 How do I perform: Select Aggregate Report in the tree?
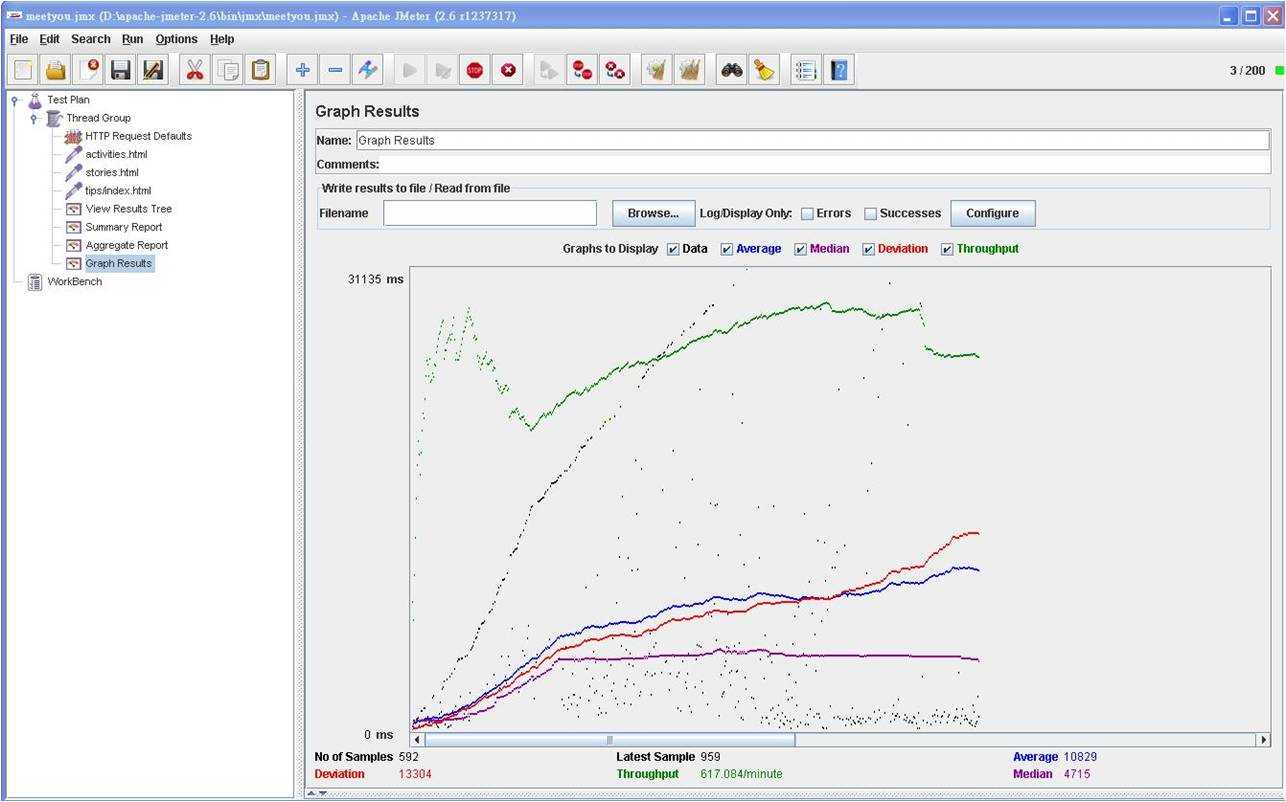[x=126, y=245]
